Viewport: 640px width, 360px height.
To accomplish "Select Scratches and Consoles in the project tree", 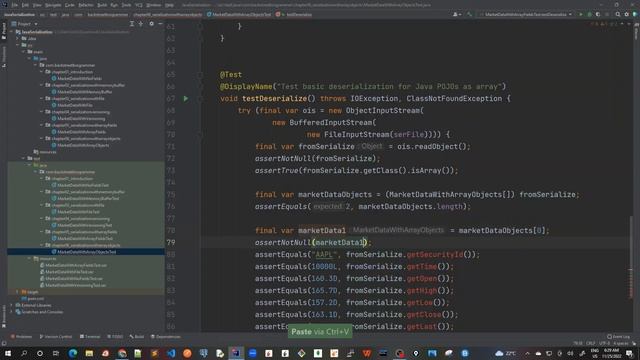I will point(40,312).
